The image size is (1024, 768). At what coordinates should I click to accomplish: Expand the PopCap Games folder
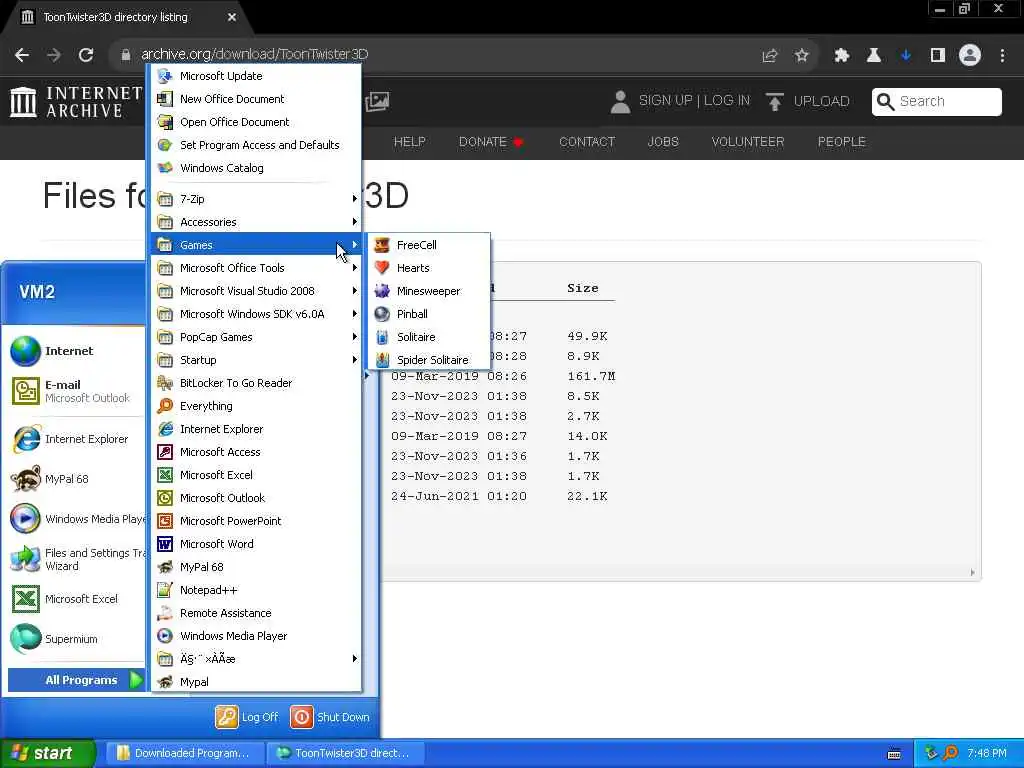256,337
